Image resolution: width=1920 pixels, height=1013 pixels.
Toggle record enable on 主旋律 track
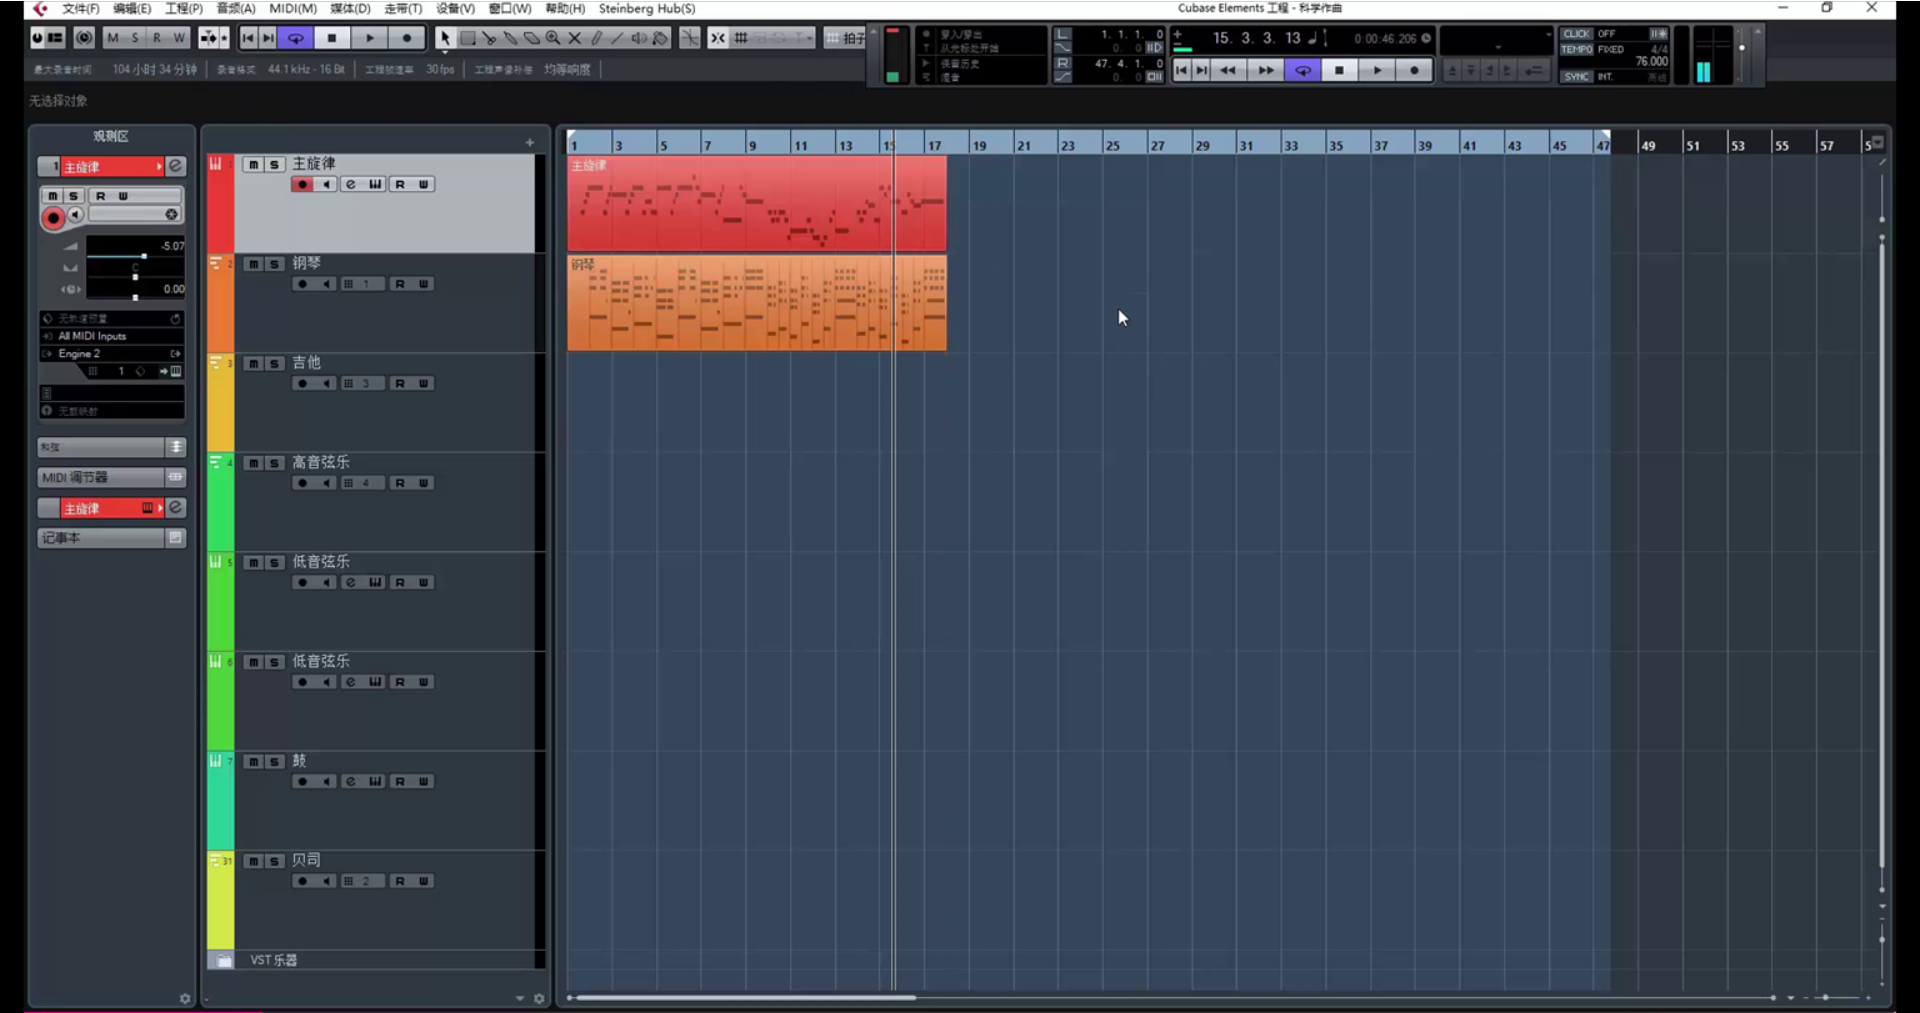point(302,184)
